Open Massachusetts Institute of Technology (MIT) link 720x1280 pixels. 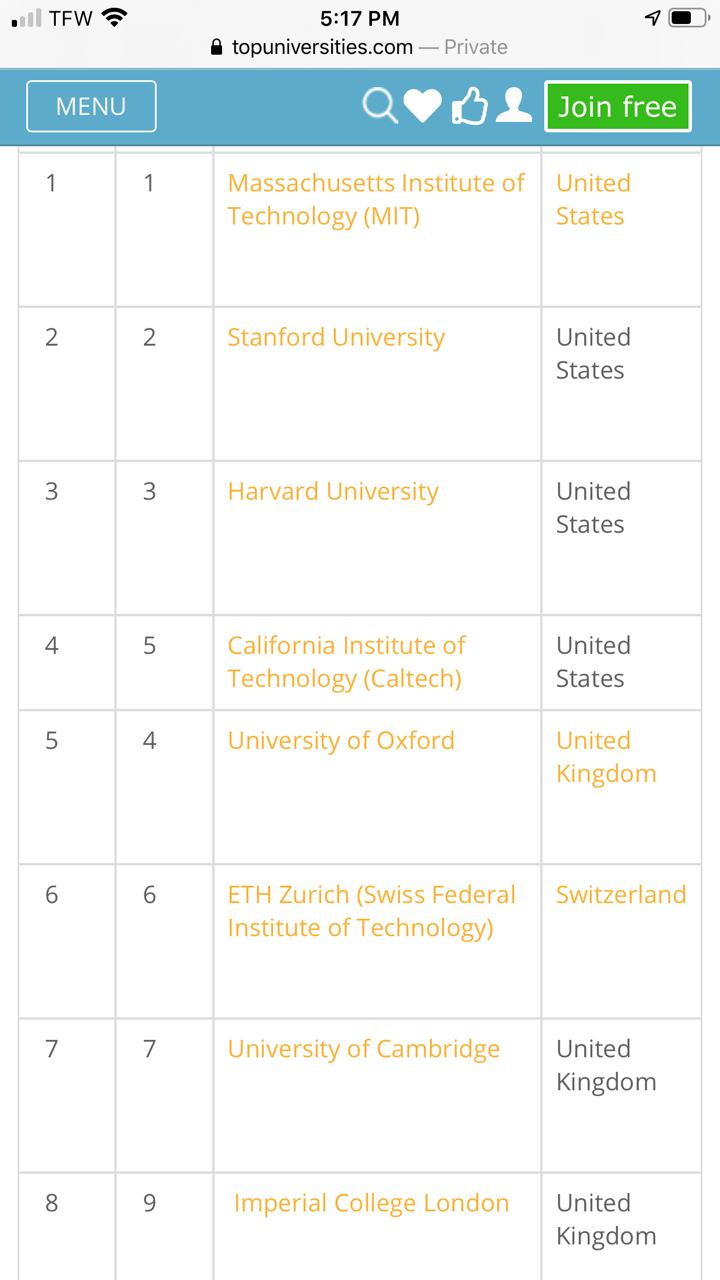pos(376,199)
